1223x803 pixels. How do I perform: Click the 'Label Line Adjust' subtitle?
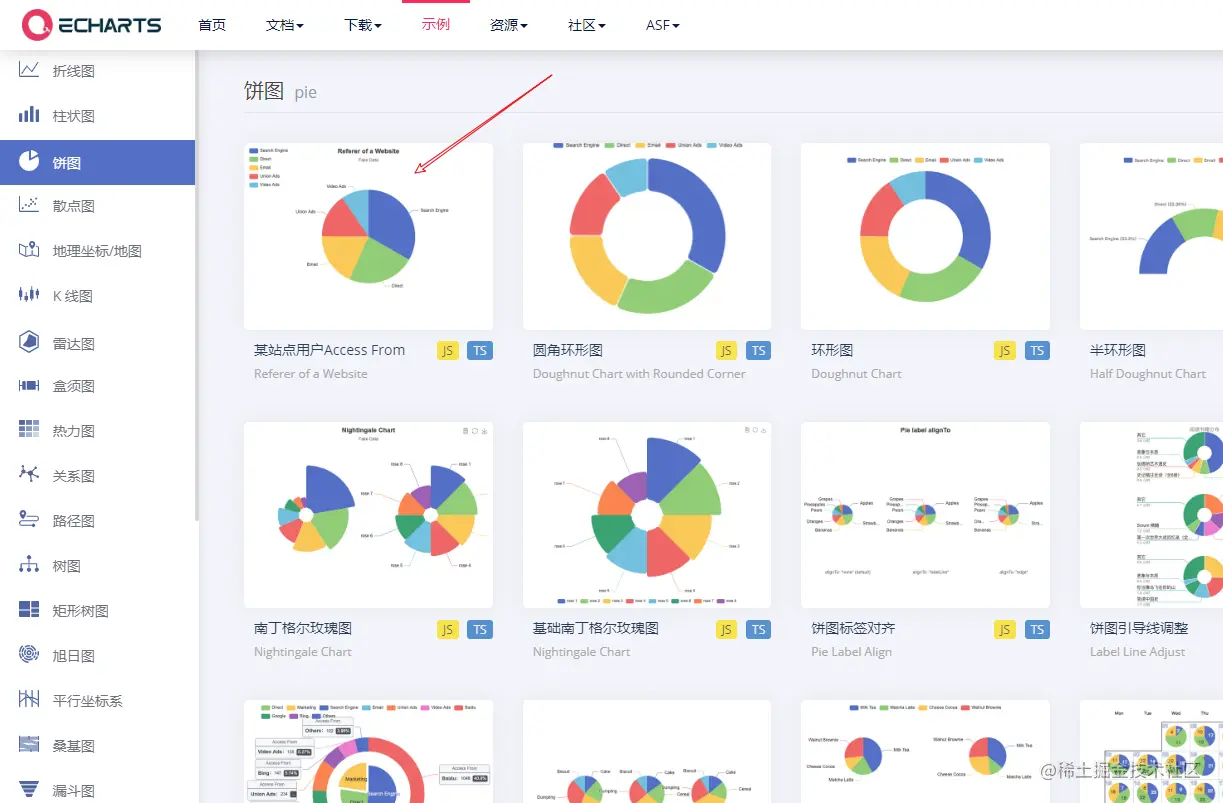[1137, 652]
